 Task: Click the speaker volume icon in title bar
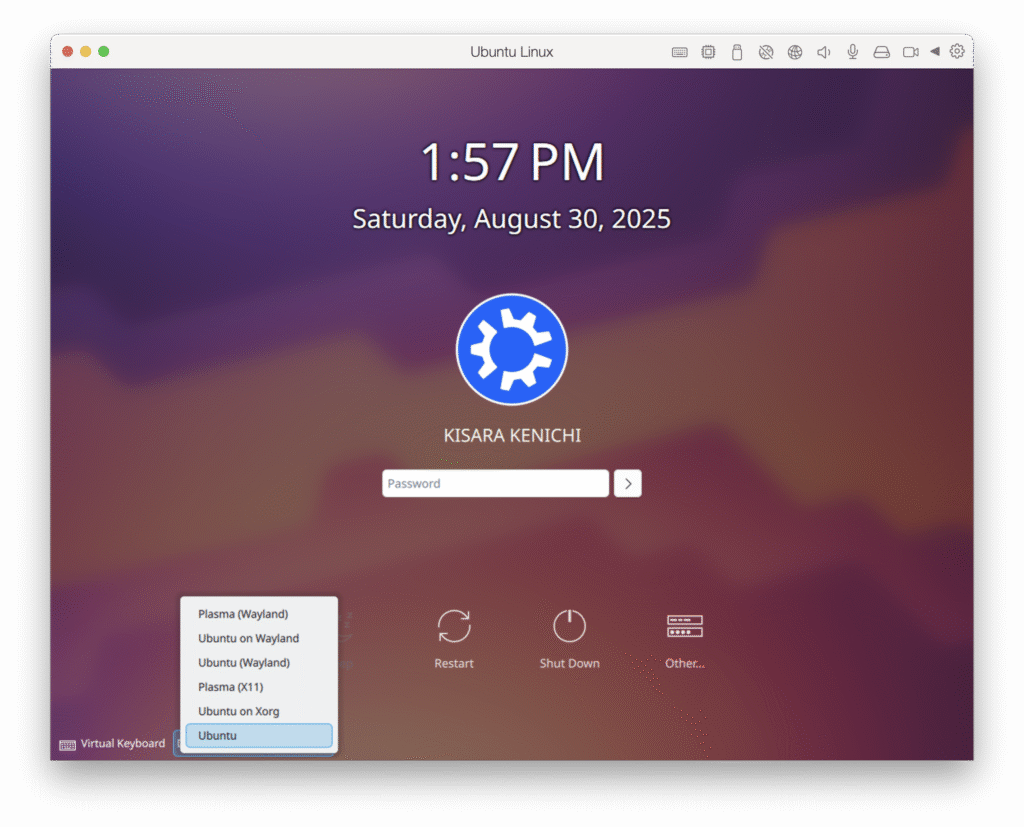824,52
